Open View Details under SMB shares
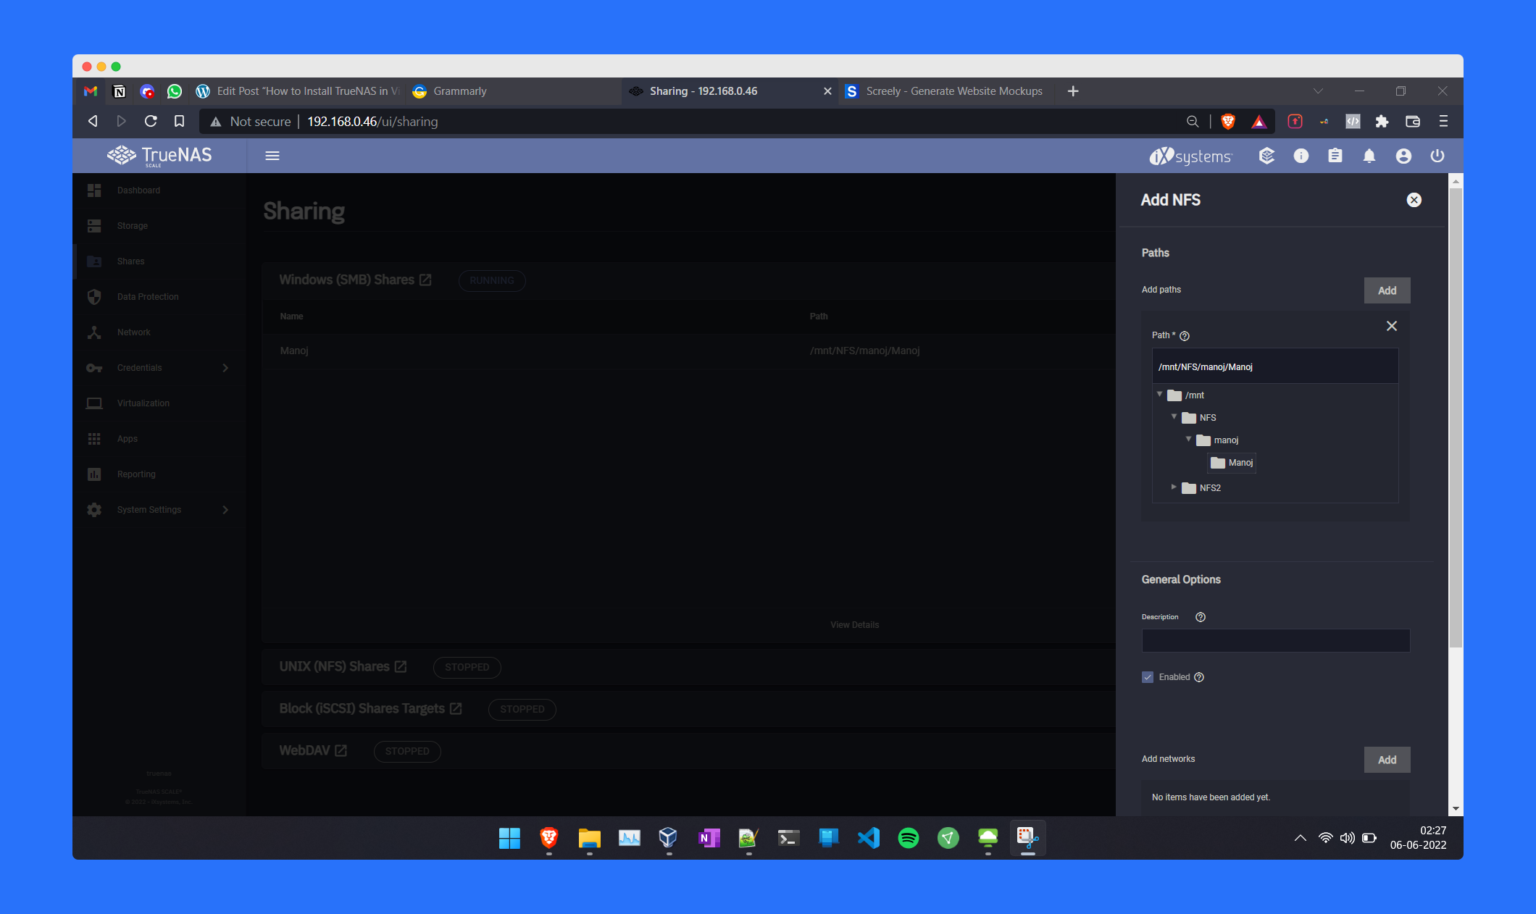1536x914 pixels. 854,624
